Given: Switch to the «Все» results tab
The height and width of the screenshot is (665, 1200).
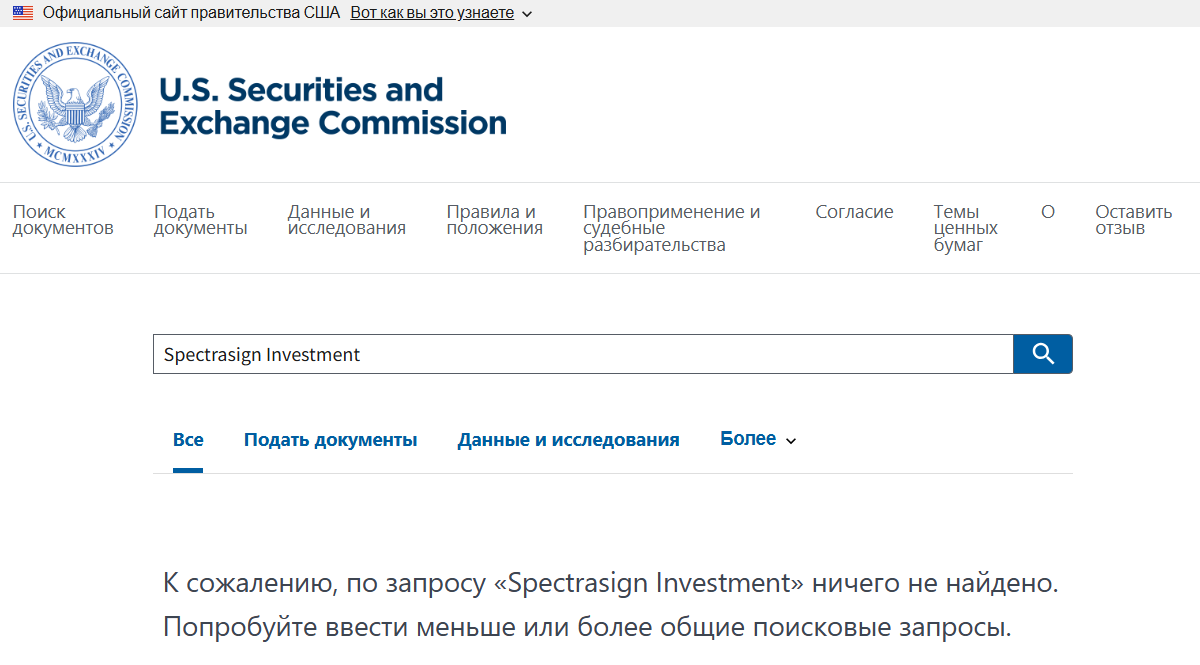Looking at the screenshot, I should click(190, 438).
